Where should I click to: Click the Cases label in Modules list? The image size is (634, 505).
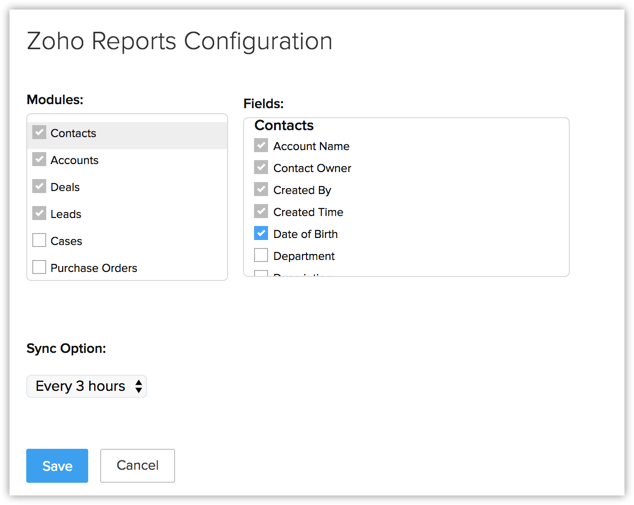[x=66, y=241]
